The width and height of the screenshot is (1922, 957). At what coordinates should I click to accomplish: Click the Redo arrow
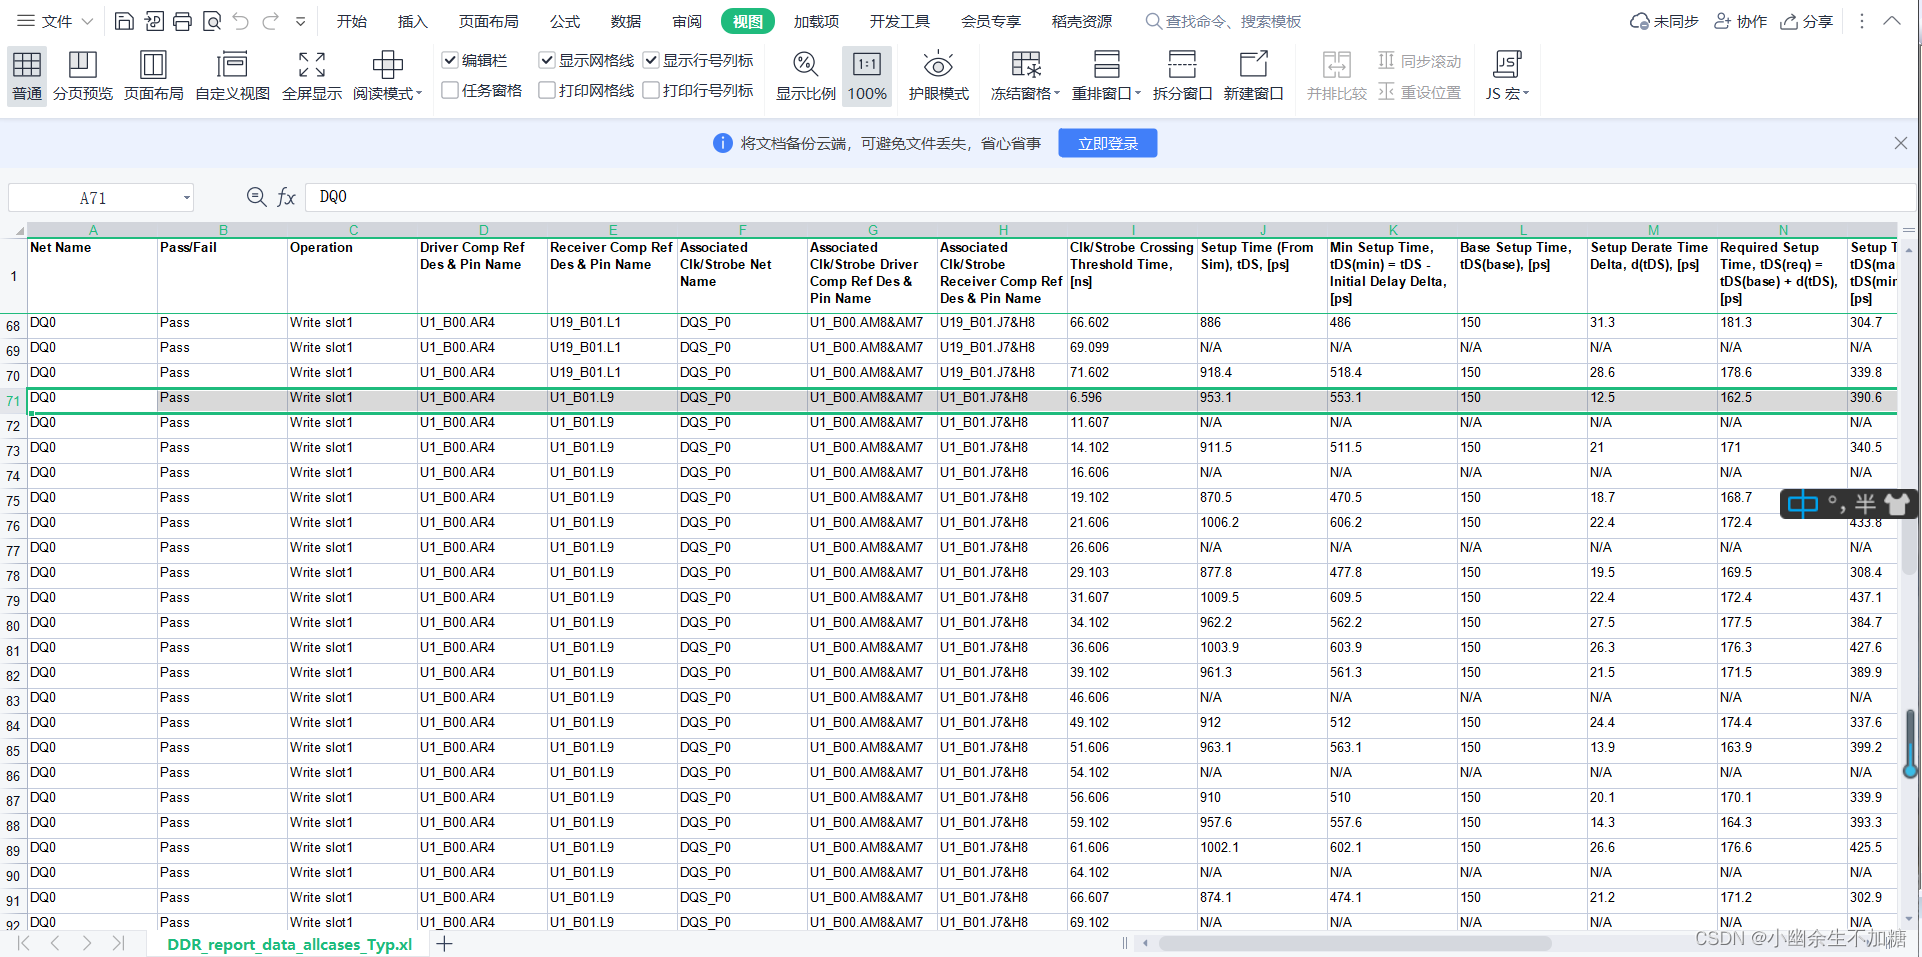(x=270, y=21)
